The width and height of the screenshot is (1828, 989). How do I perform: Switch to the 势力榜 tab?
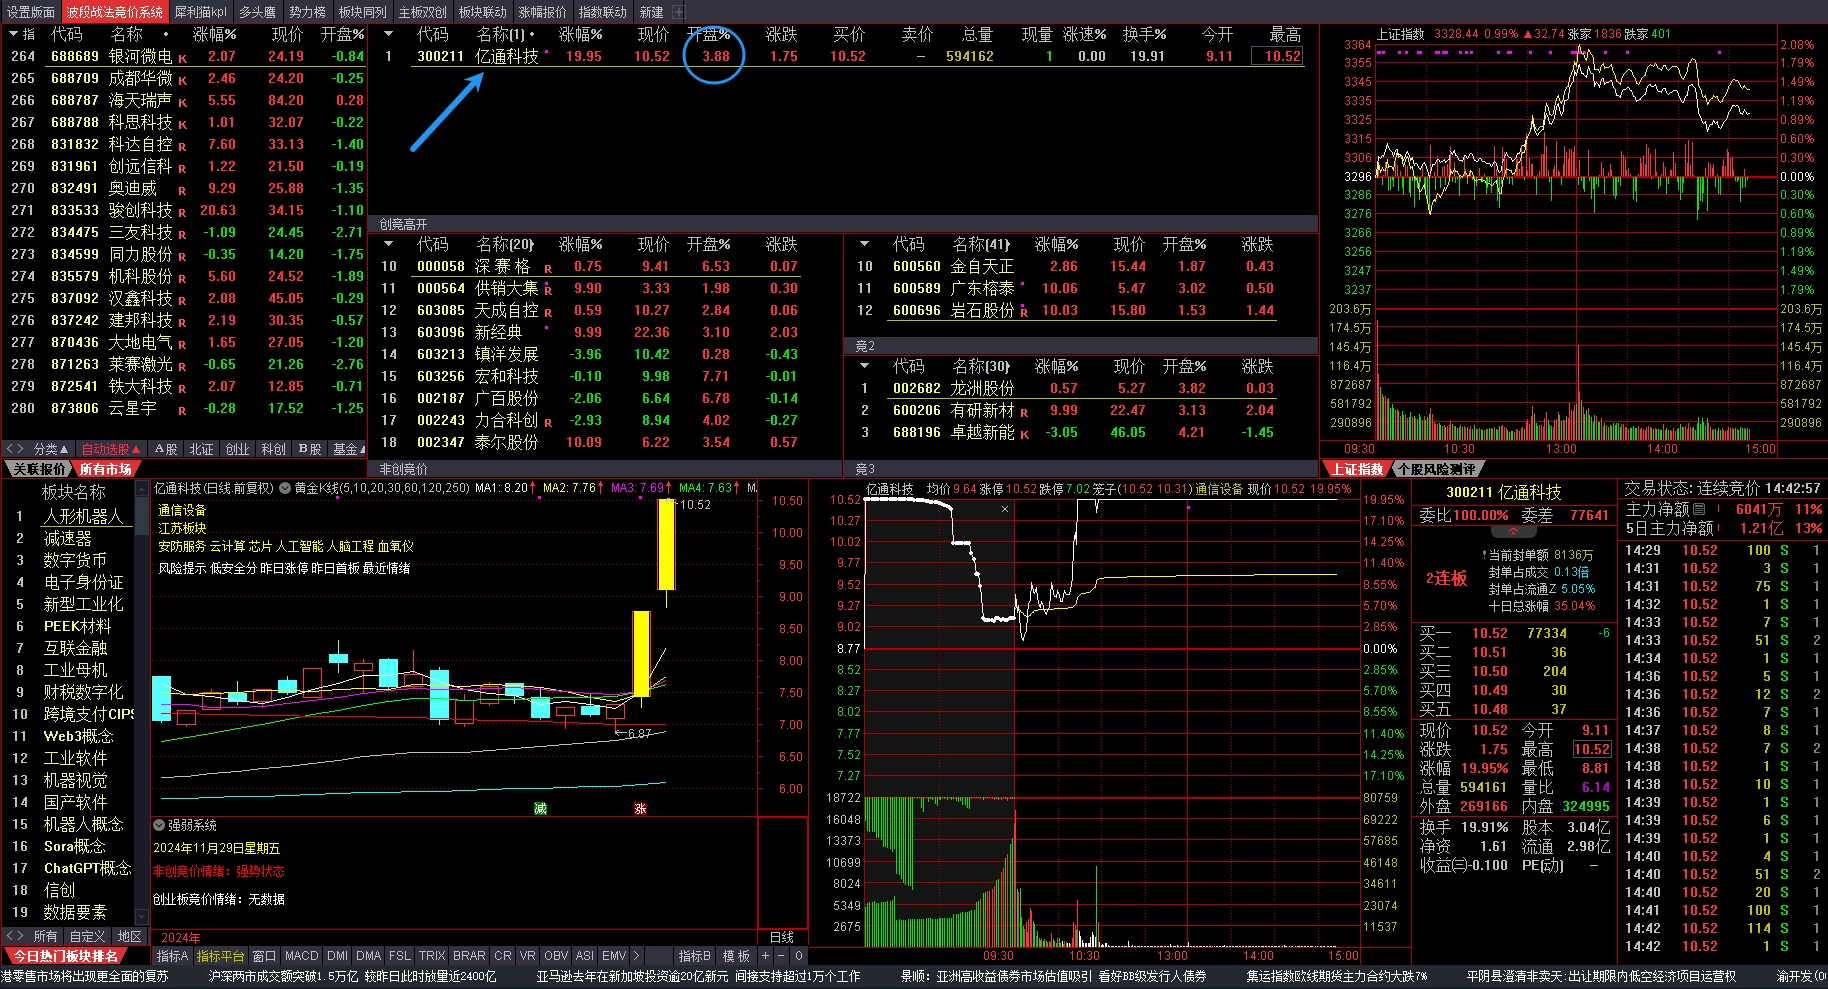coord(307,12)
